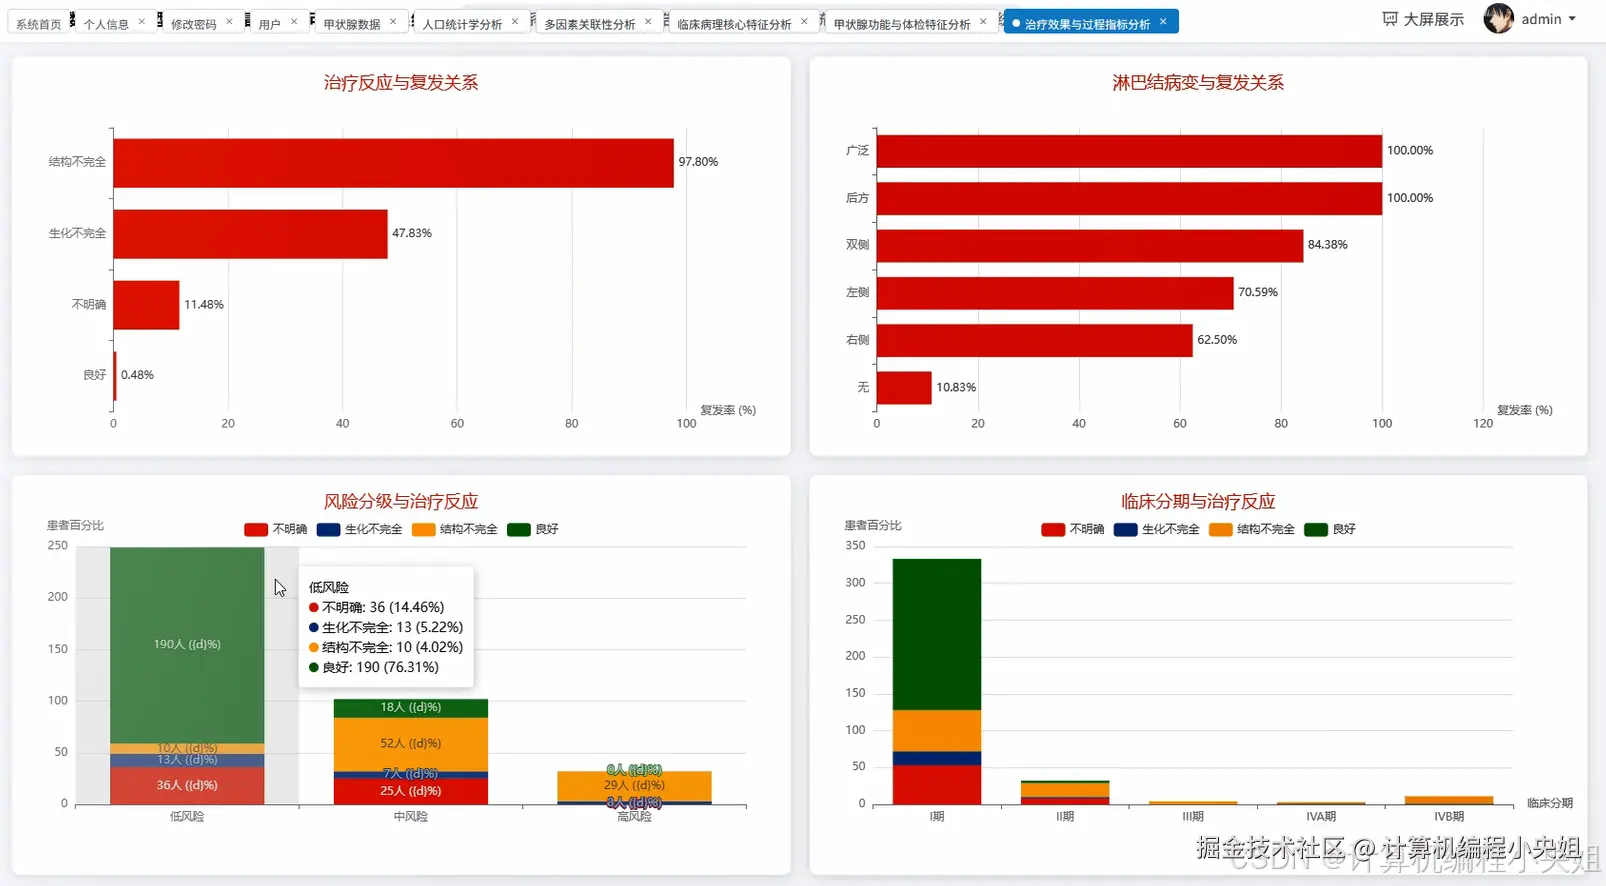Click the 无 10.83% bar
The width and height of the screenshot is (1606, 886).
point(904,387)
